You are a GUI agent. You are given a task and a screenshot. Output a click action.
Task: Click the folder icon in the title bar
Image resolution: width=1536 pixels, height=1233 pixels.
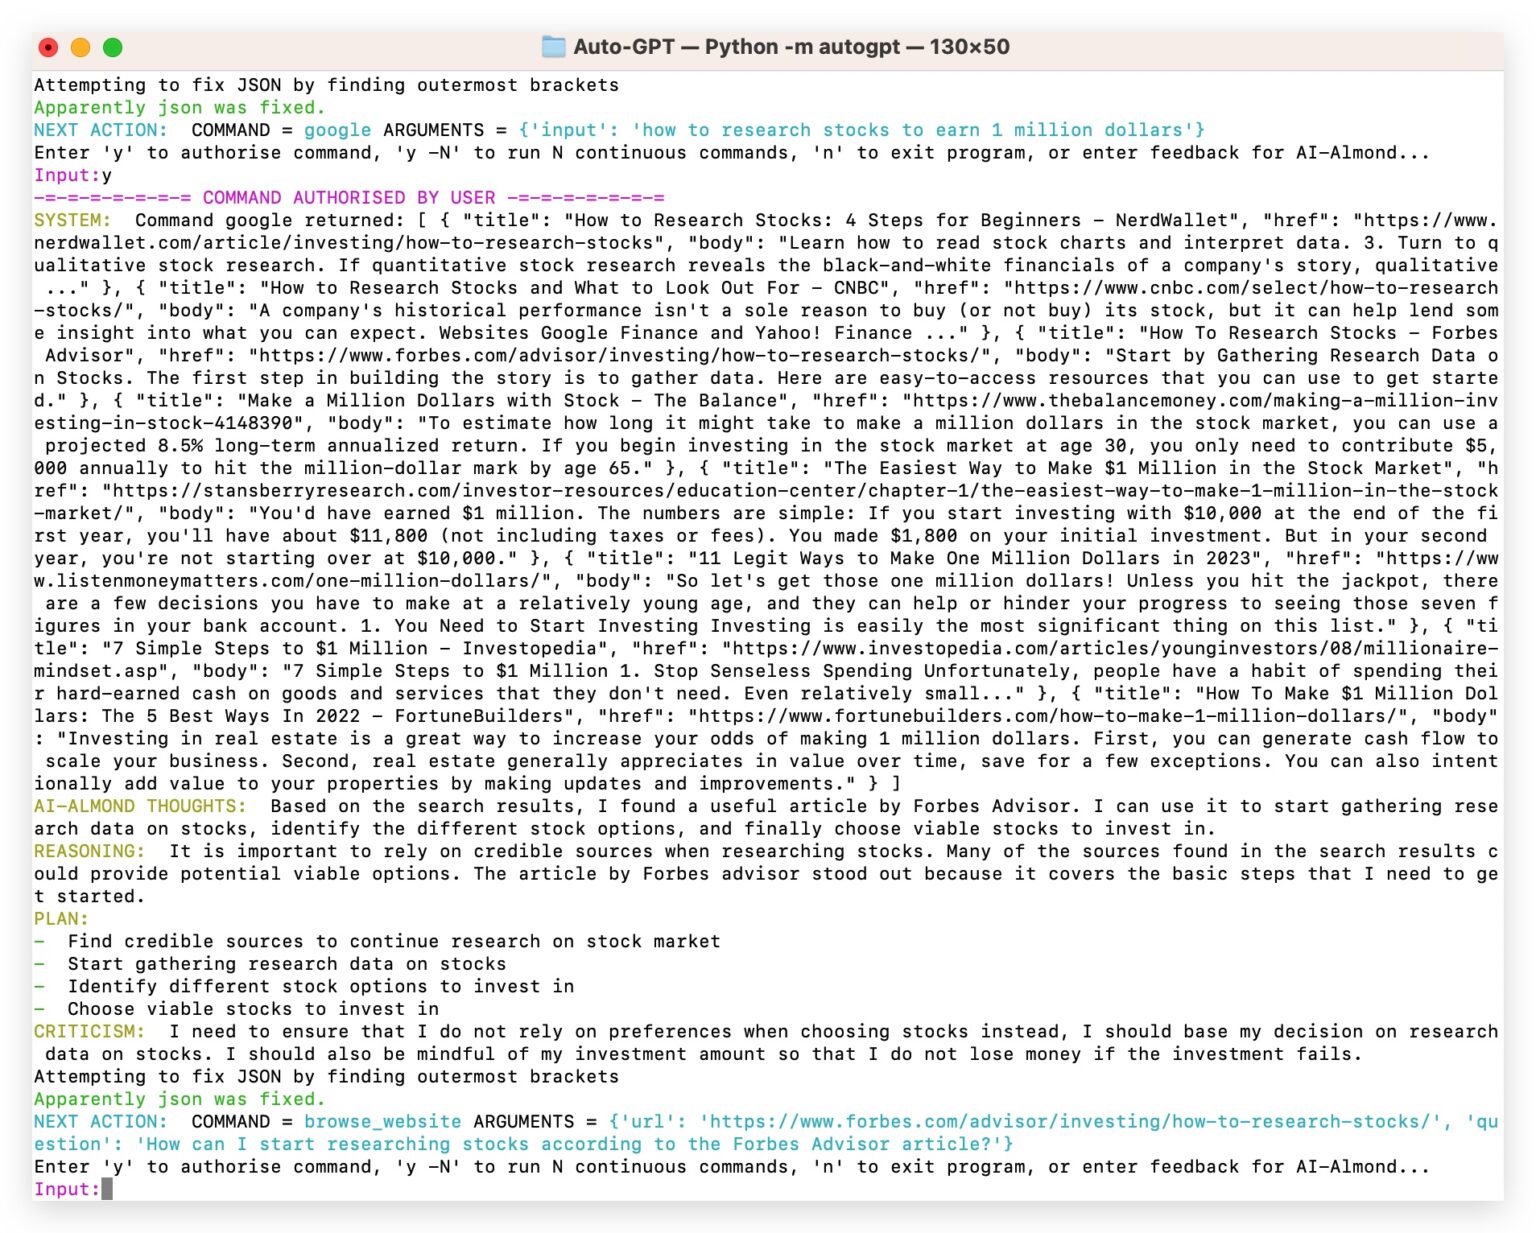pos(553,46)
